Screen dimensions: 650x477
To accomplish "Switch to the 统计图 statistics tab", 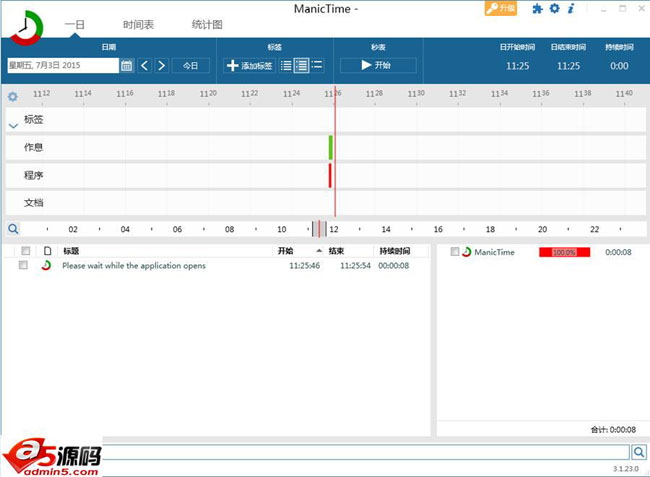I will (x=207, y=25).
